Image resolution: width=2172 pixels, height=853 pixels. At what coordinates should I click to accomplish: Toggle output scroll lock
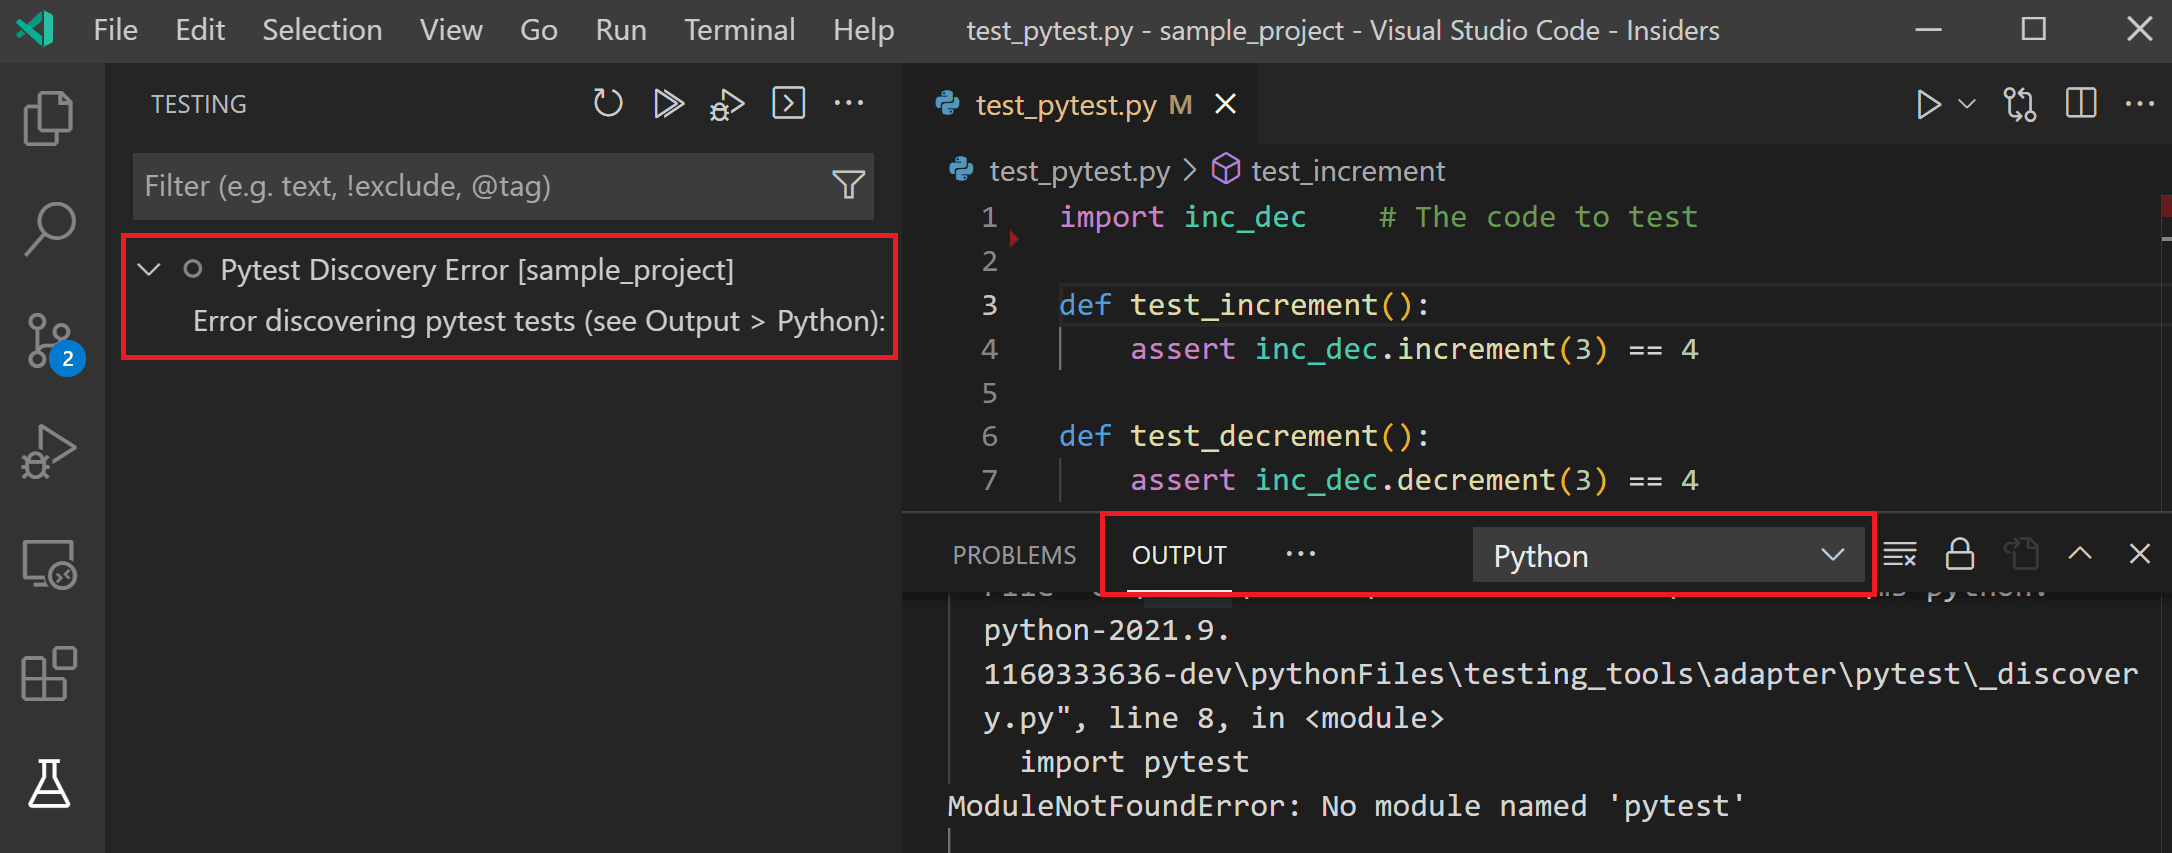click(1959, 554)
